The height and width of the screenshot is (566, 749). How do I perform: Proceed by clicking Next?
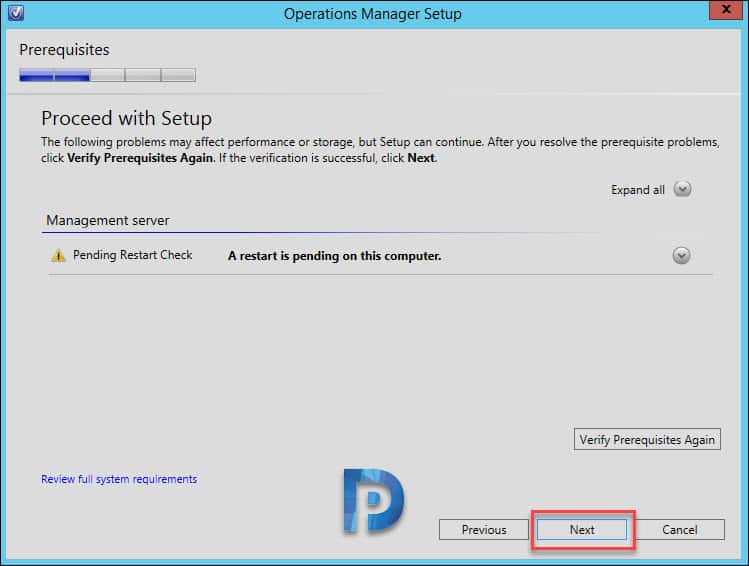click(x=582, y=530)
